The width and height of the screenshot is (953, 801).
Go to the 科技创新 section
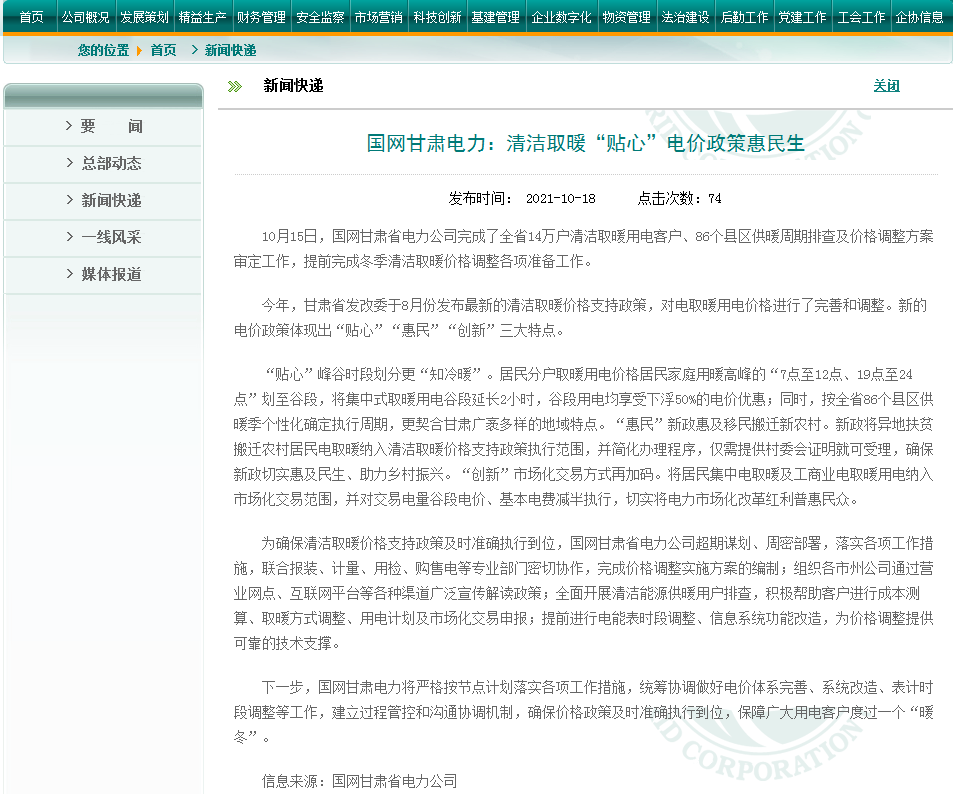pos(438,17)
